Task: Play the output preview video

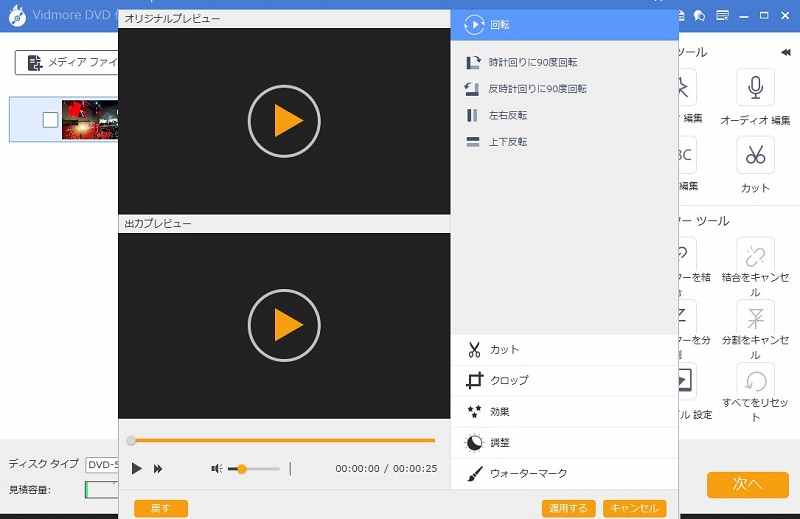Action: (x=284, y=325)
